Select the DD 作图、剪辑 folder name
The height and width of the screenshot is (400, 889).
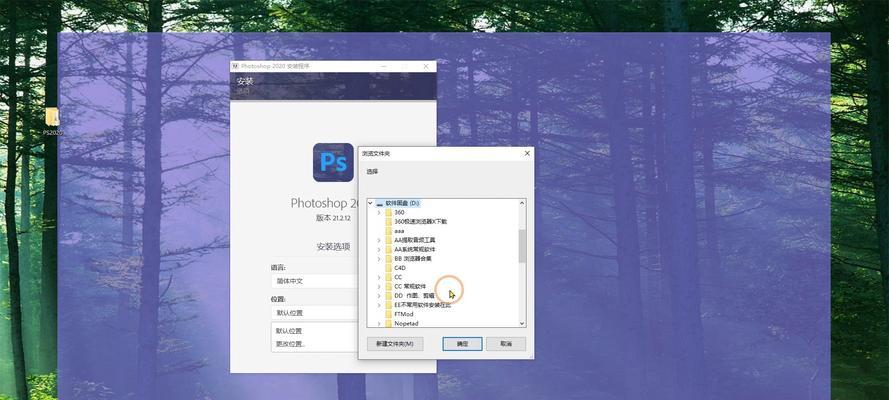(x=414, y=295)
